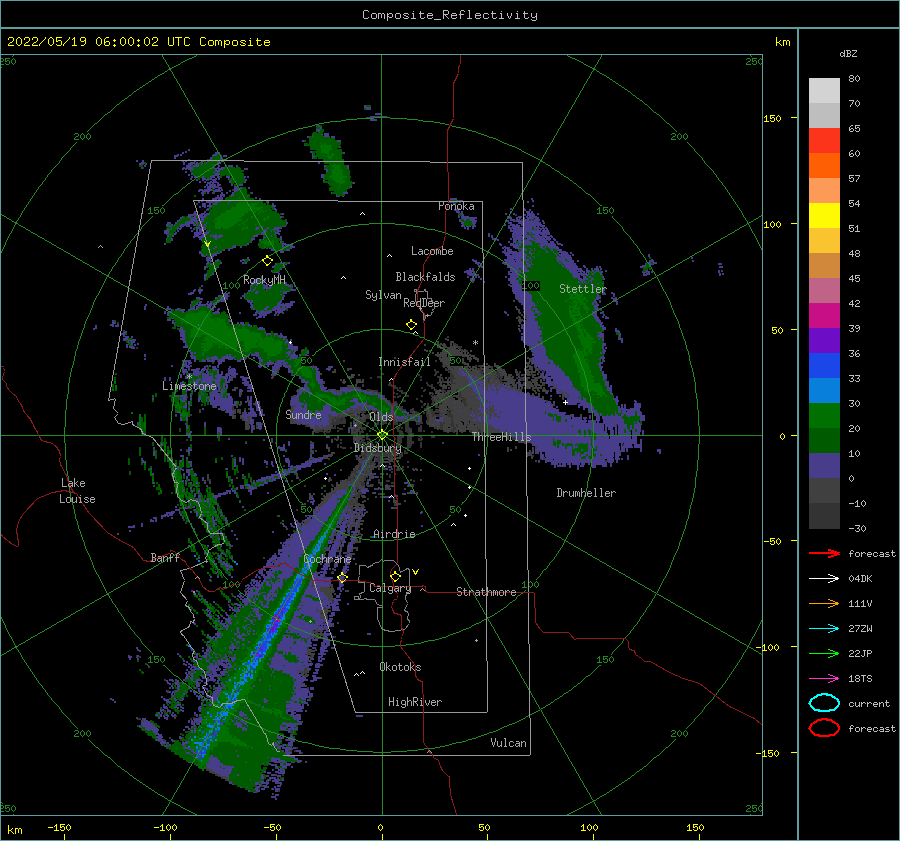Click the RedDeer city label
900x841 pixels.
(424, 303)
